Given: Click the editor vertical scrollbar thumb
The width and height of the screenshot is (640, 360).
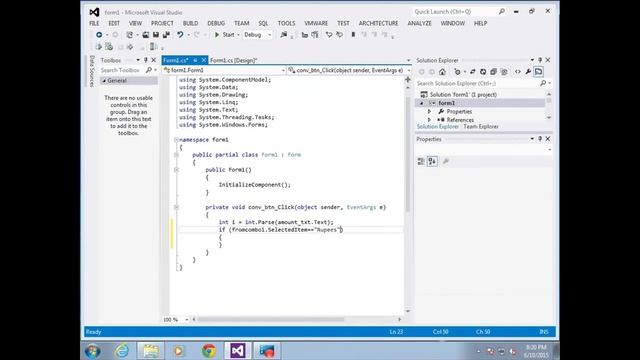Looking at the screenshot, I should [407, 155].
